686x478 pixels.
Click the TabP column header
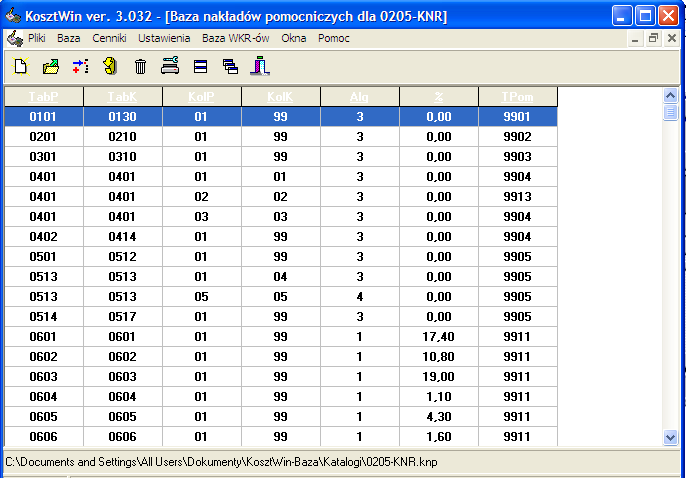click(x=44, y=97)
